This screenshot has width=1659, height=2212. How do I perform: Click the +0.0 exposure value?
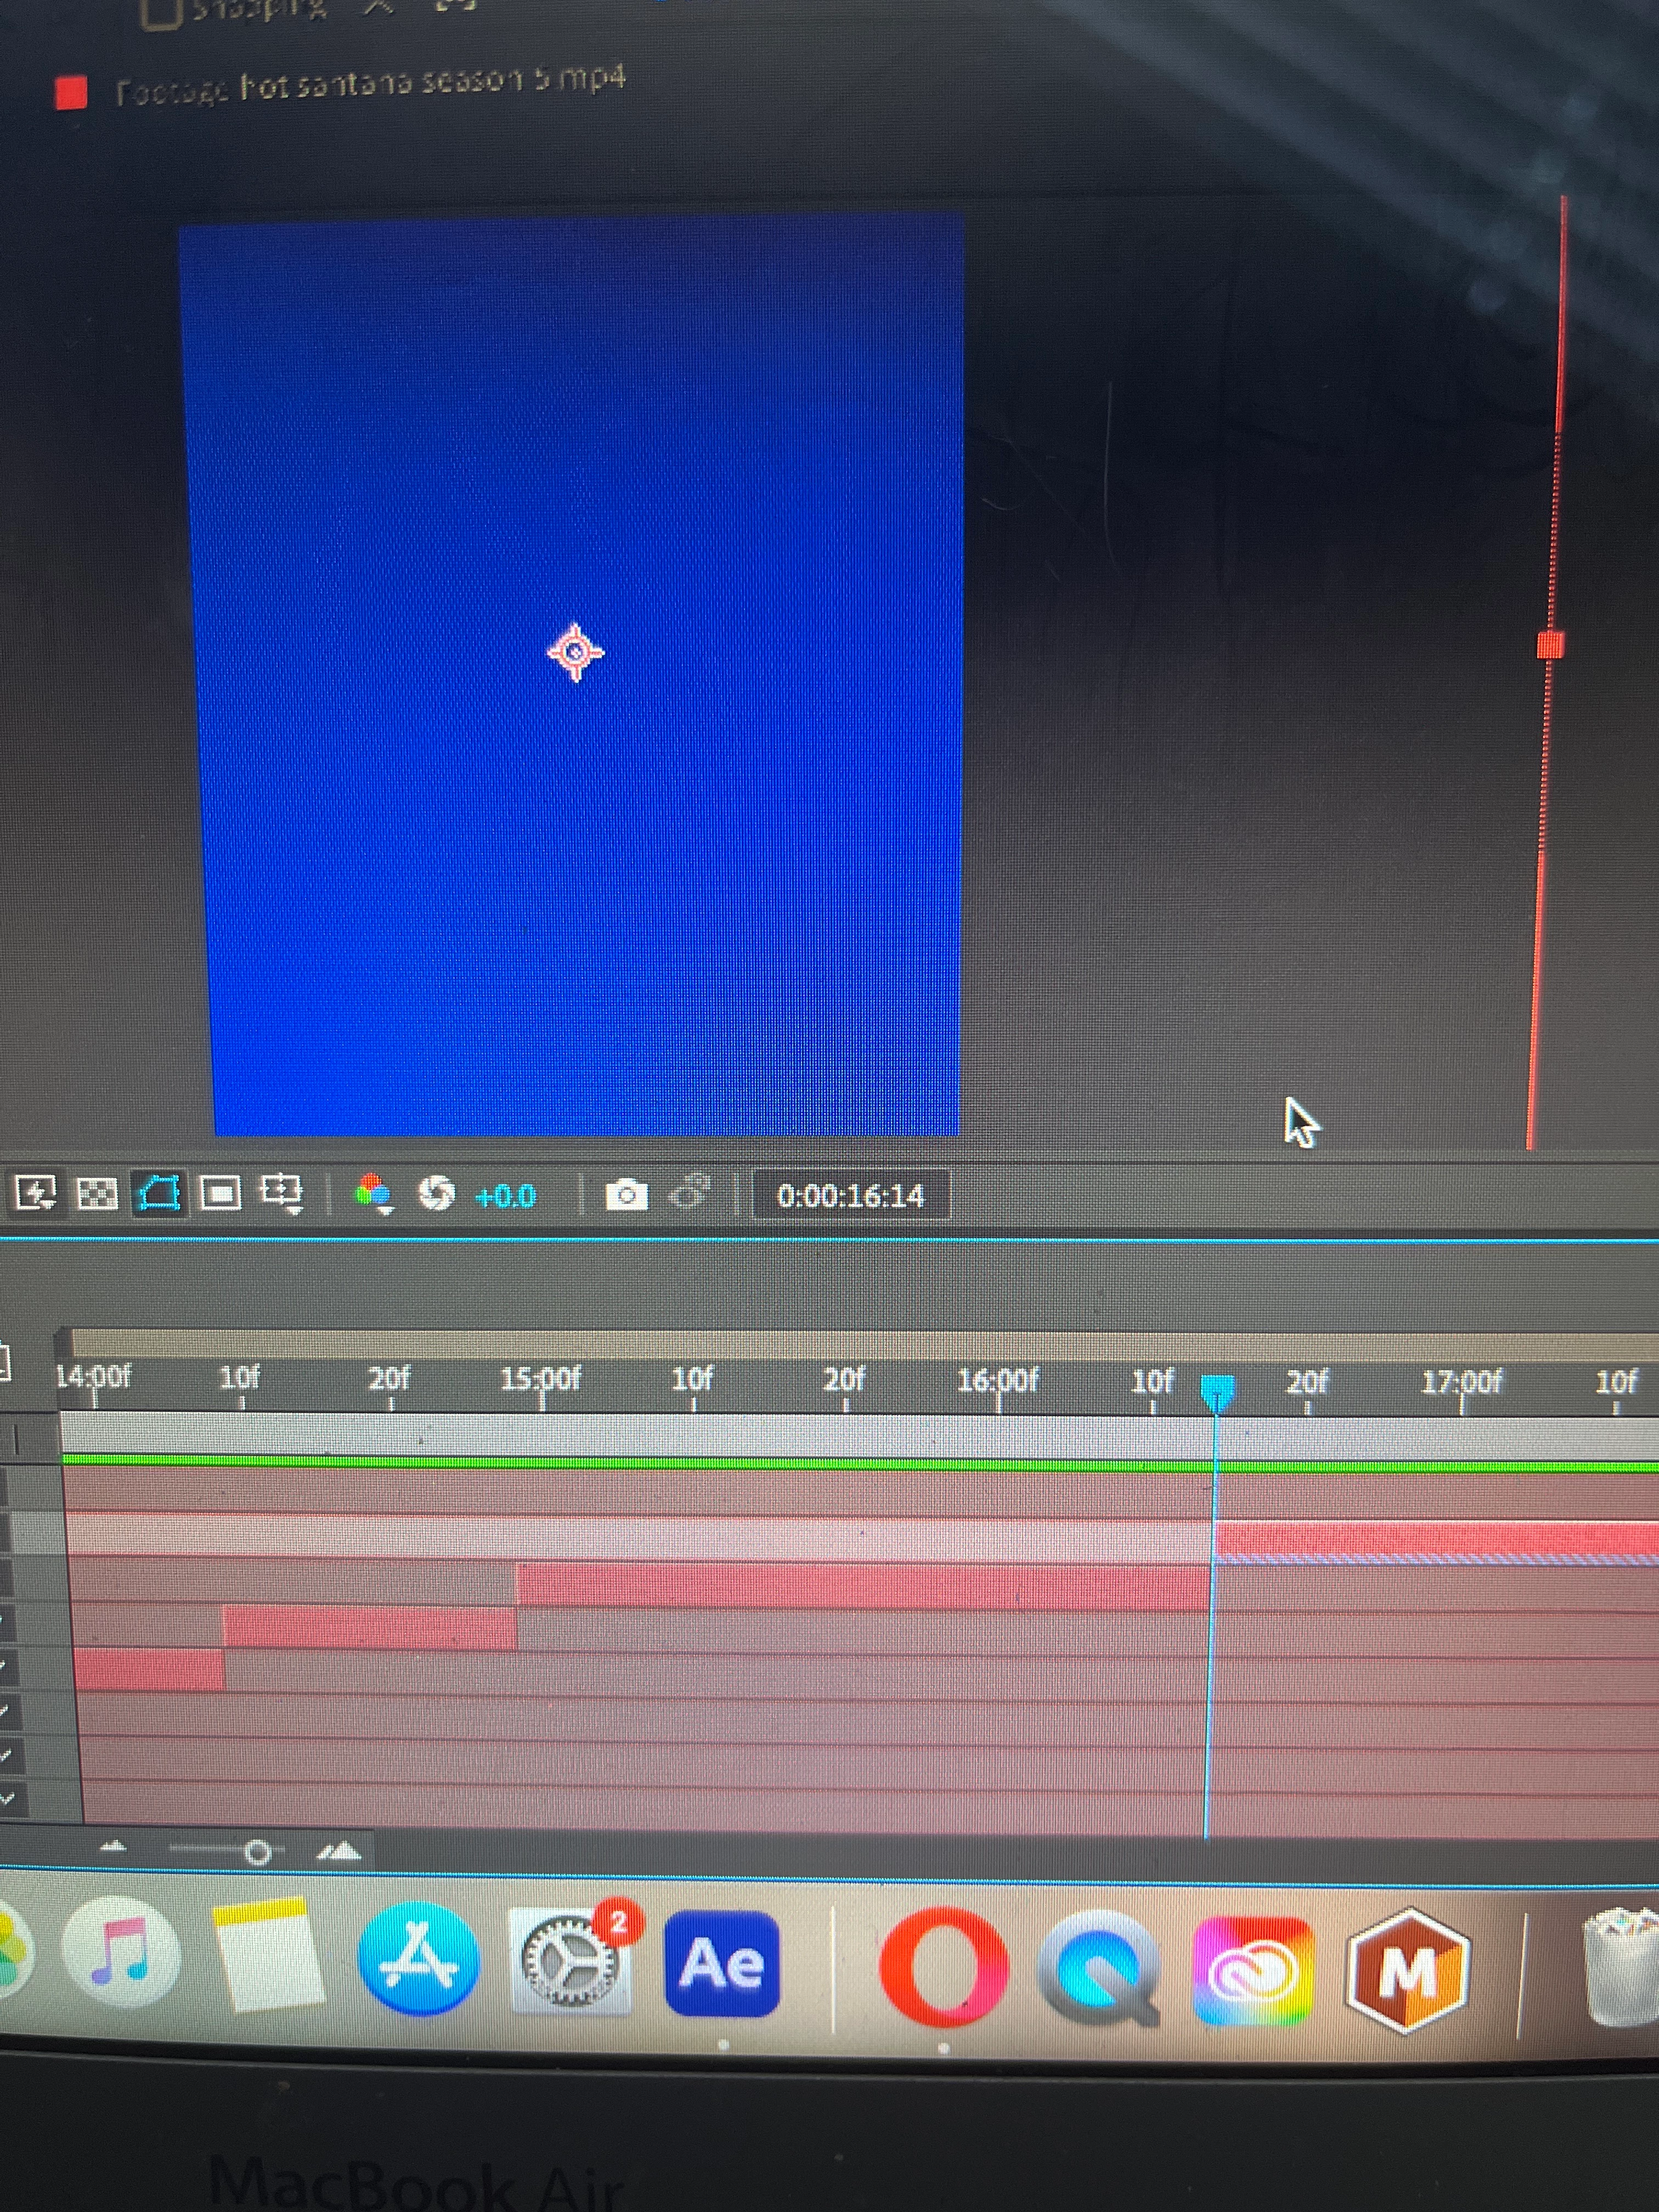click(505, 1196)
